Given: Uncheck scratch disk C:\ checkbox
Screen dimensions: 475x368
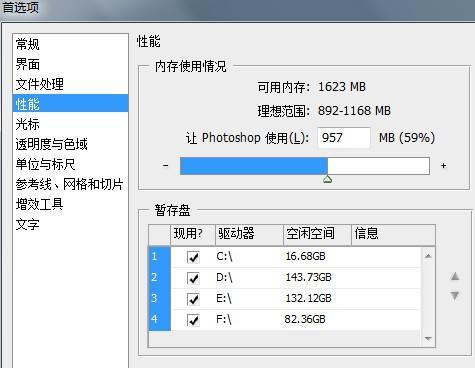Looking at the screenshot, I should (193, 257).
